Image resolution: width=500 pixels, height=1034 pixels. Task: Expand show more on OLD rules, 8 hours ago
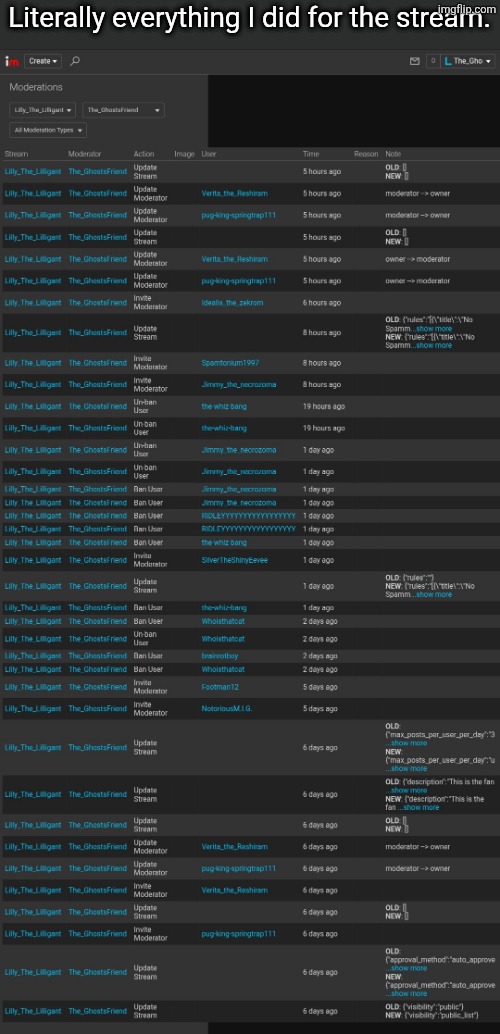pos(433,328)
